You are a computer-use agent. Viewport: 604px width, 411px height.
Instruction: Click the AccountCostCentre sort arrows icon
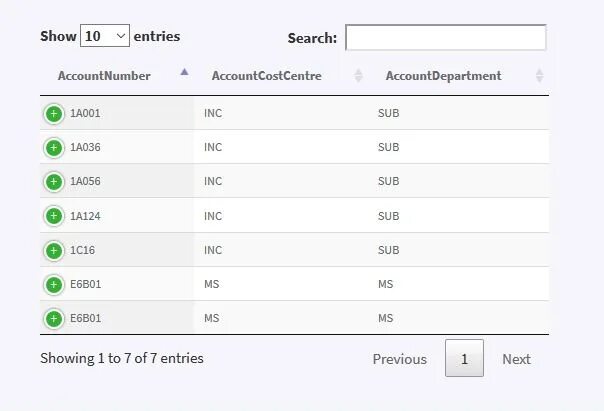tap(359, 76)
